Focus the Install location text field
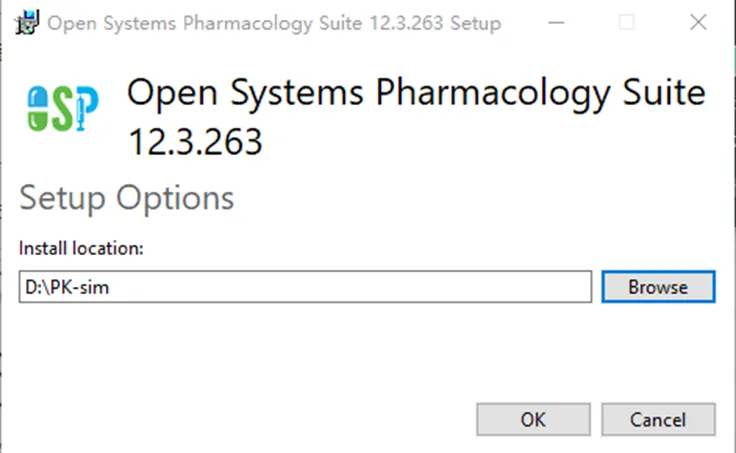The image size is (736, 453). point(305,287)
